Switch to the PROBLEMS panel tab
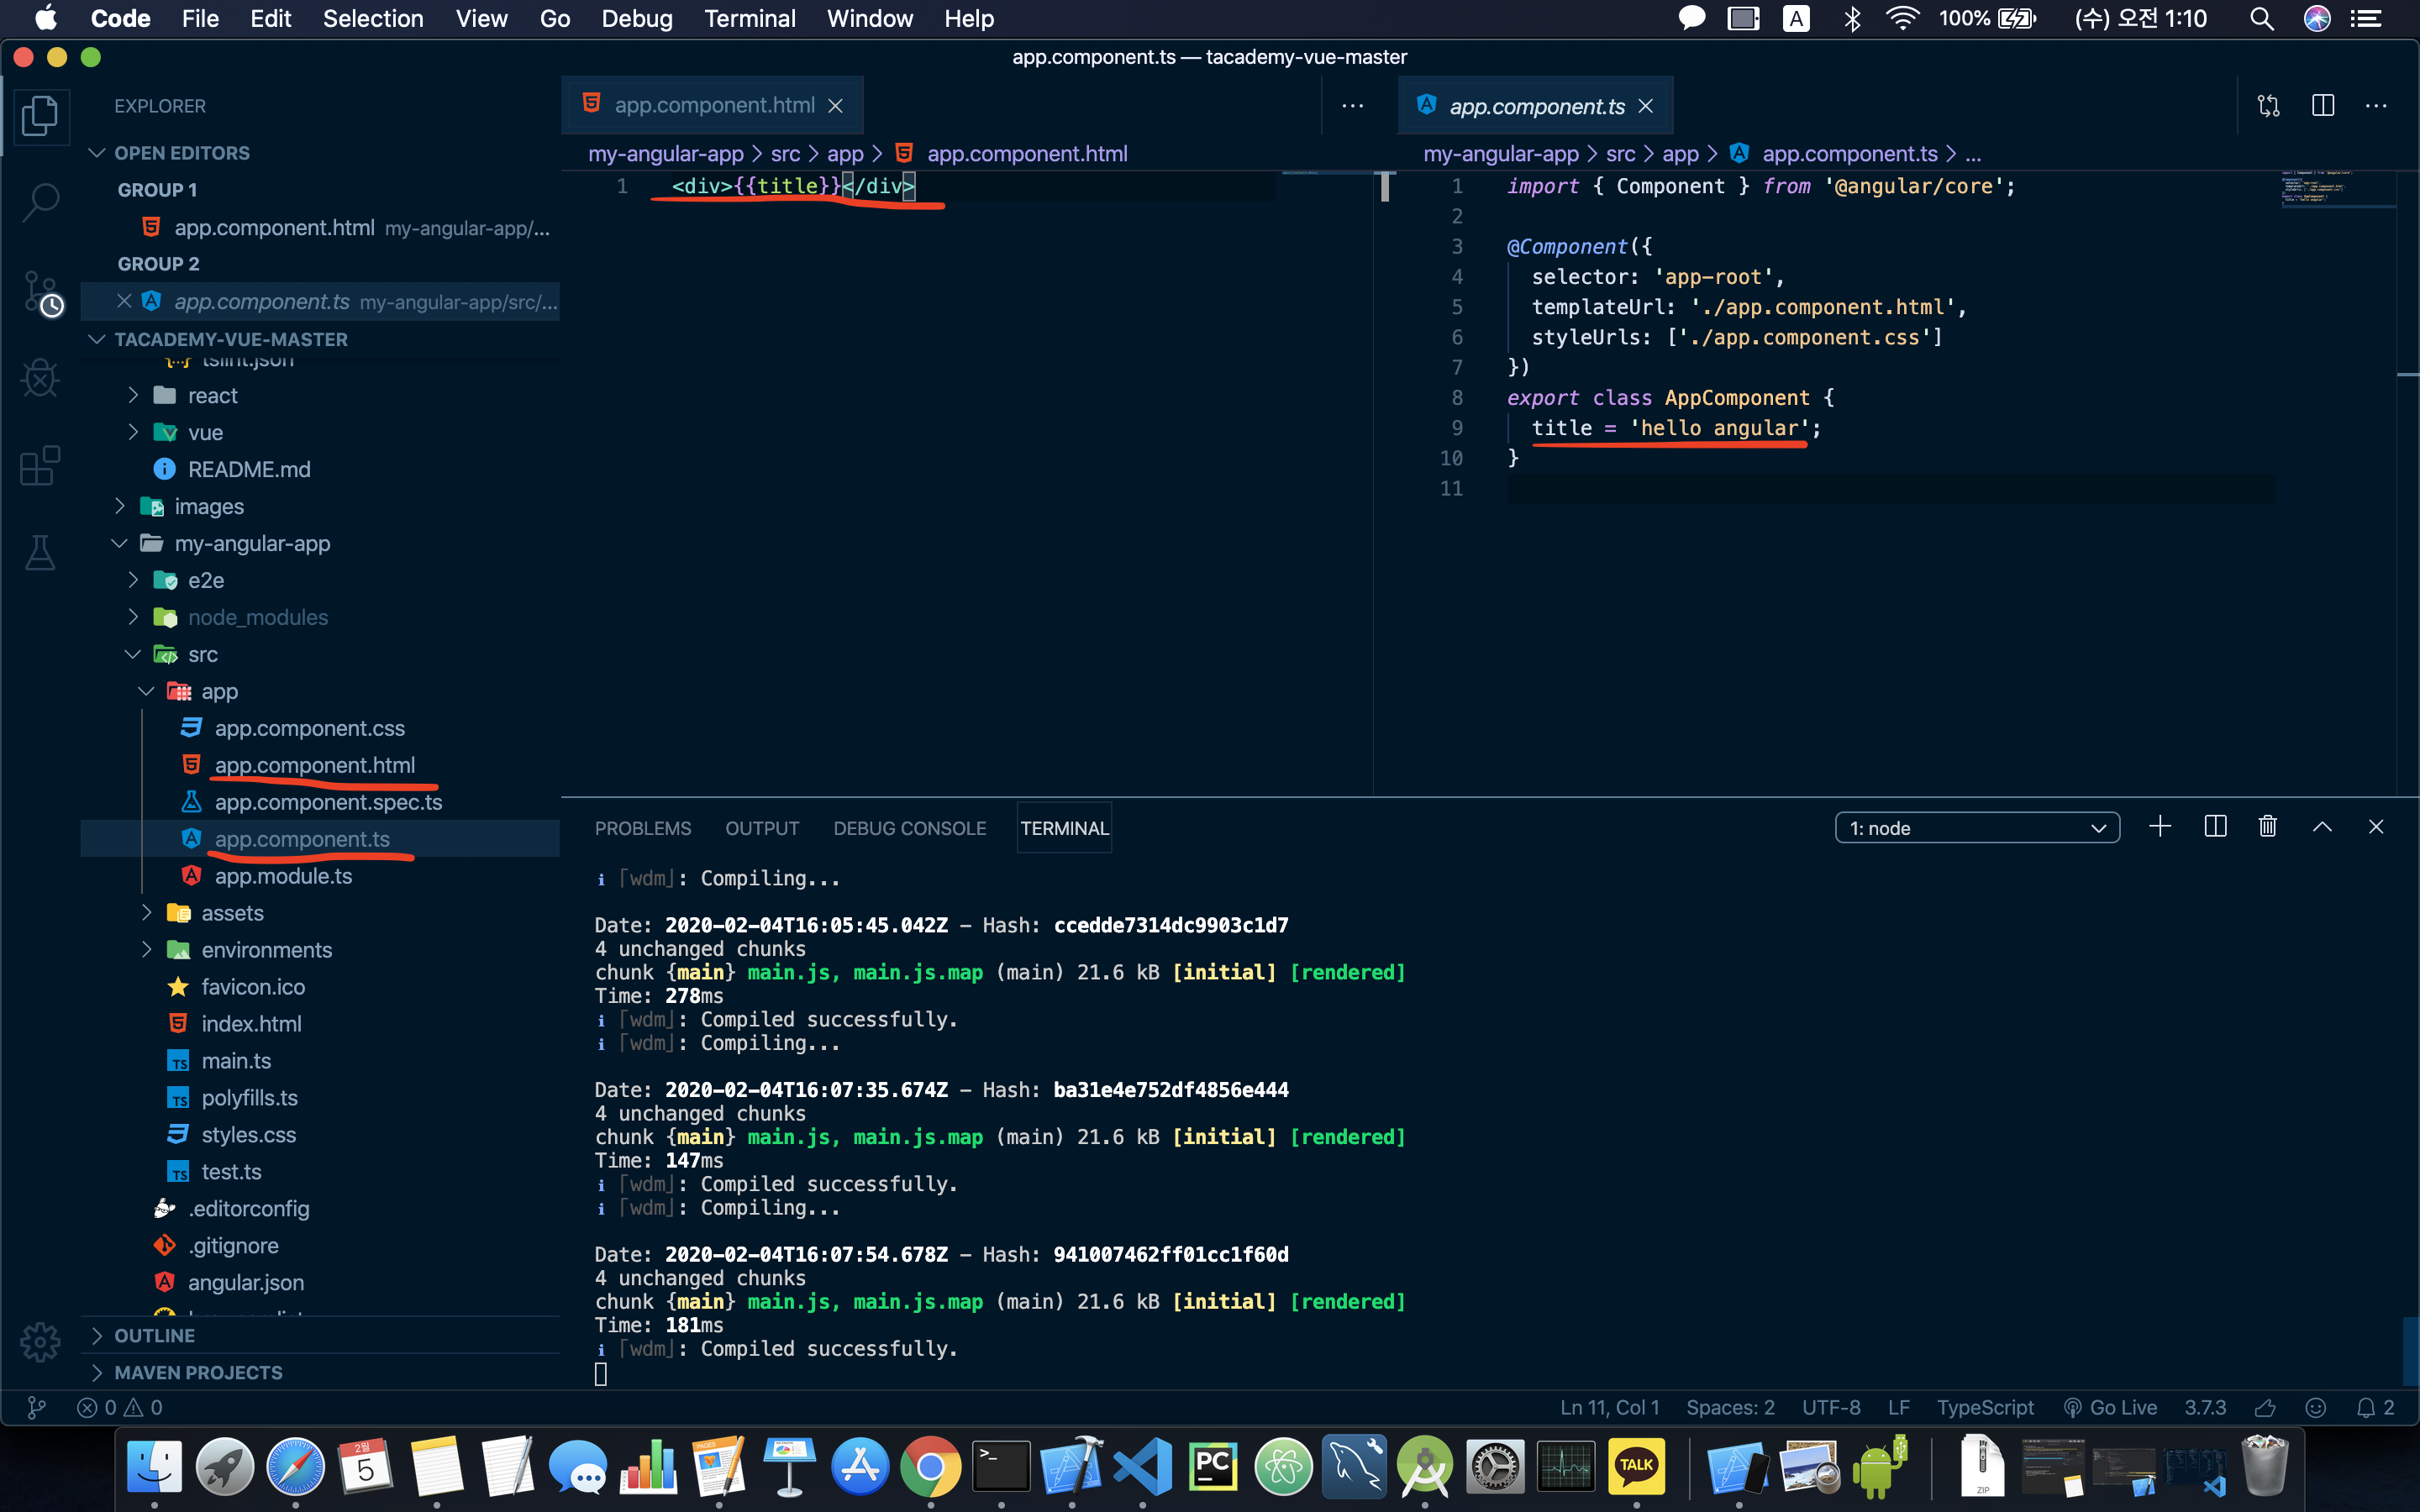This screenshot has height=1512, width=2420. 642,828
